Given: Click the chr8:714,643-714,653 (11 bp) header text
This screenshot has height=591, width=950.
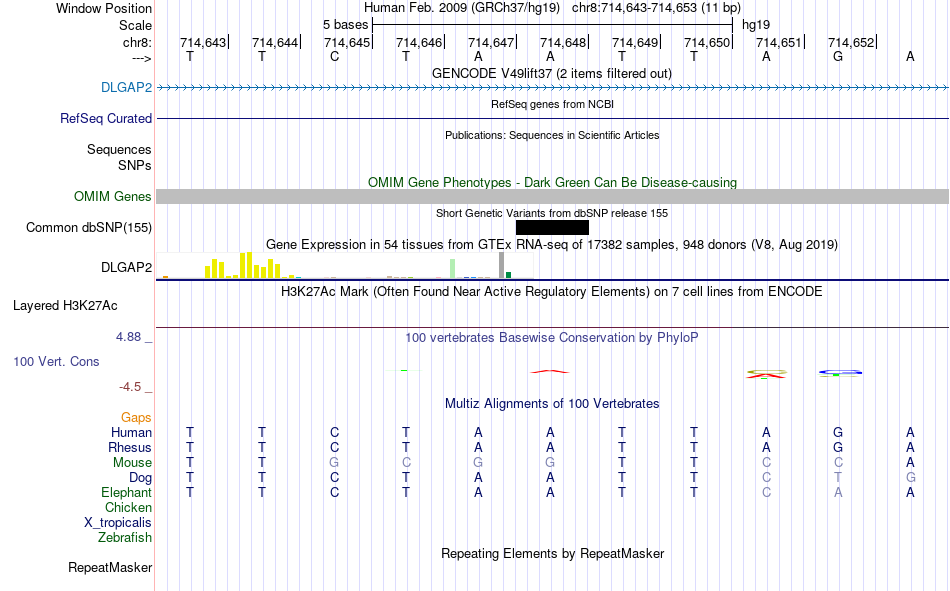Looking at the screenshot, I should (x=656, y=8).
